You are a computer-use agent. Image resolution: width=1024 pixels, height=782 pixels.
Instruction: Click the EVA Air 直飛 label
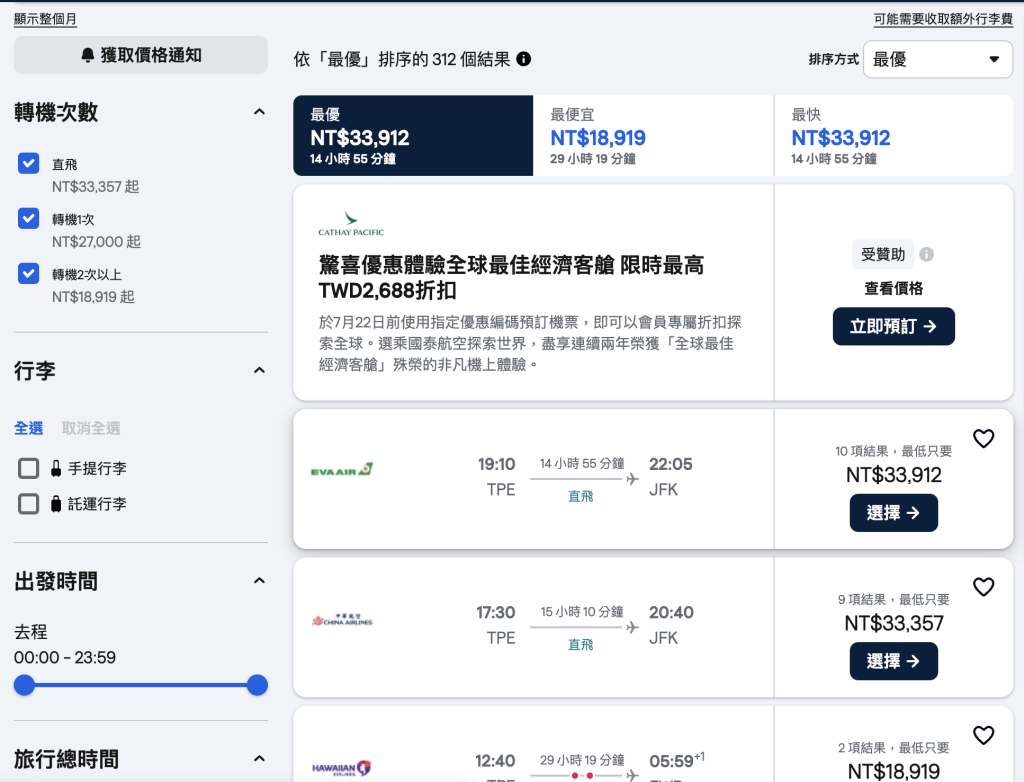click(x=581, y=497)
